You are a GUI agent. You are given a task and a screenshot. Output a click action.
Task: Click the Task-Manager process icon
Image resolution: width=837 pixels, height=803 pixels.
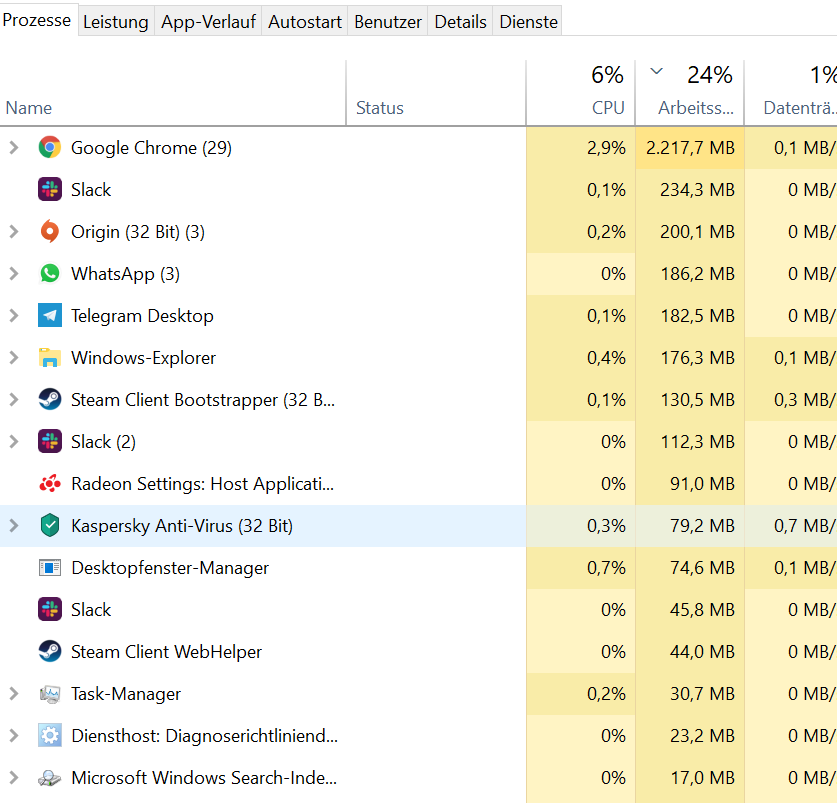[50, 694]
